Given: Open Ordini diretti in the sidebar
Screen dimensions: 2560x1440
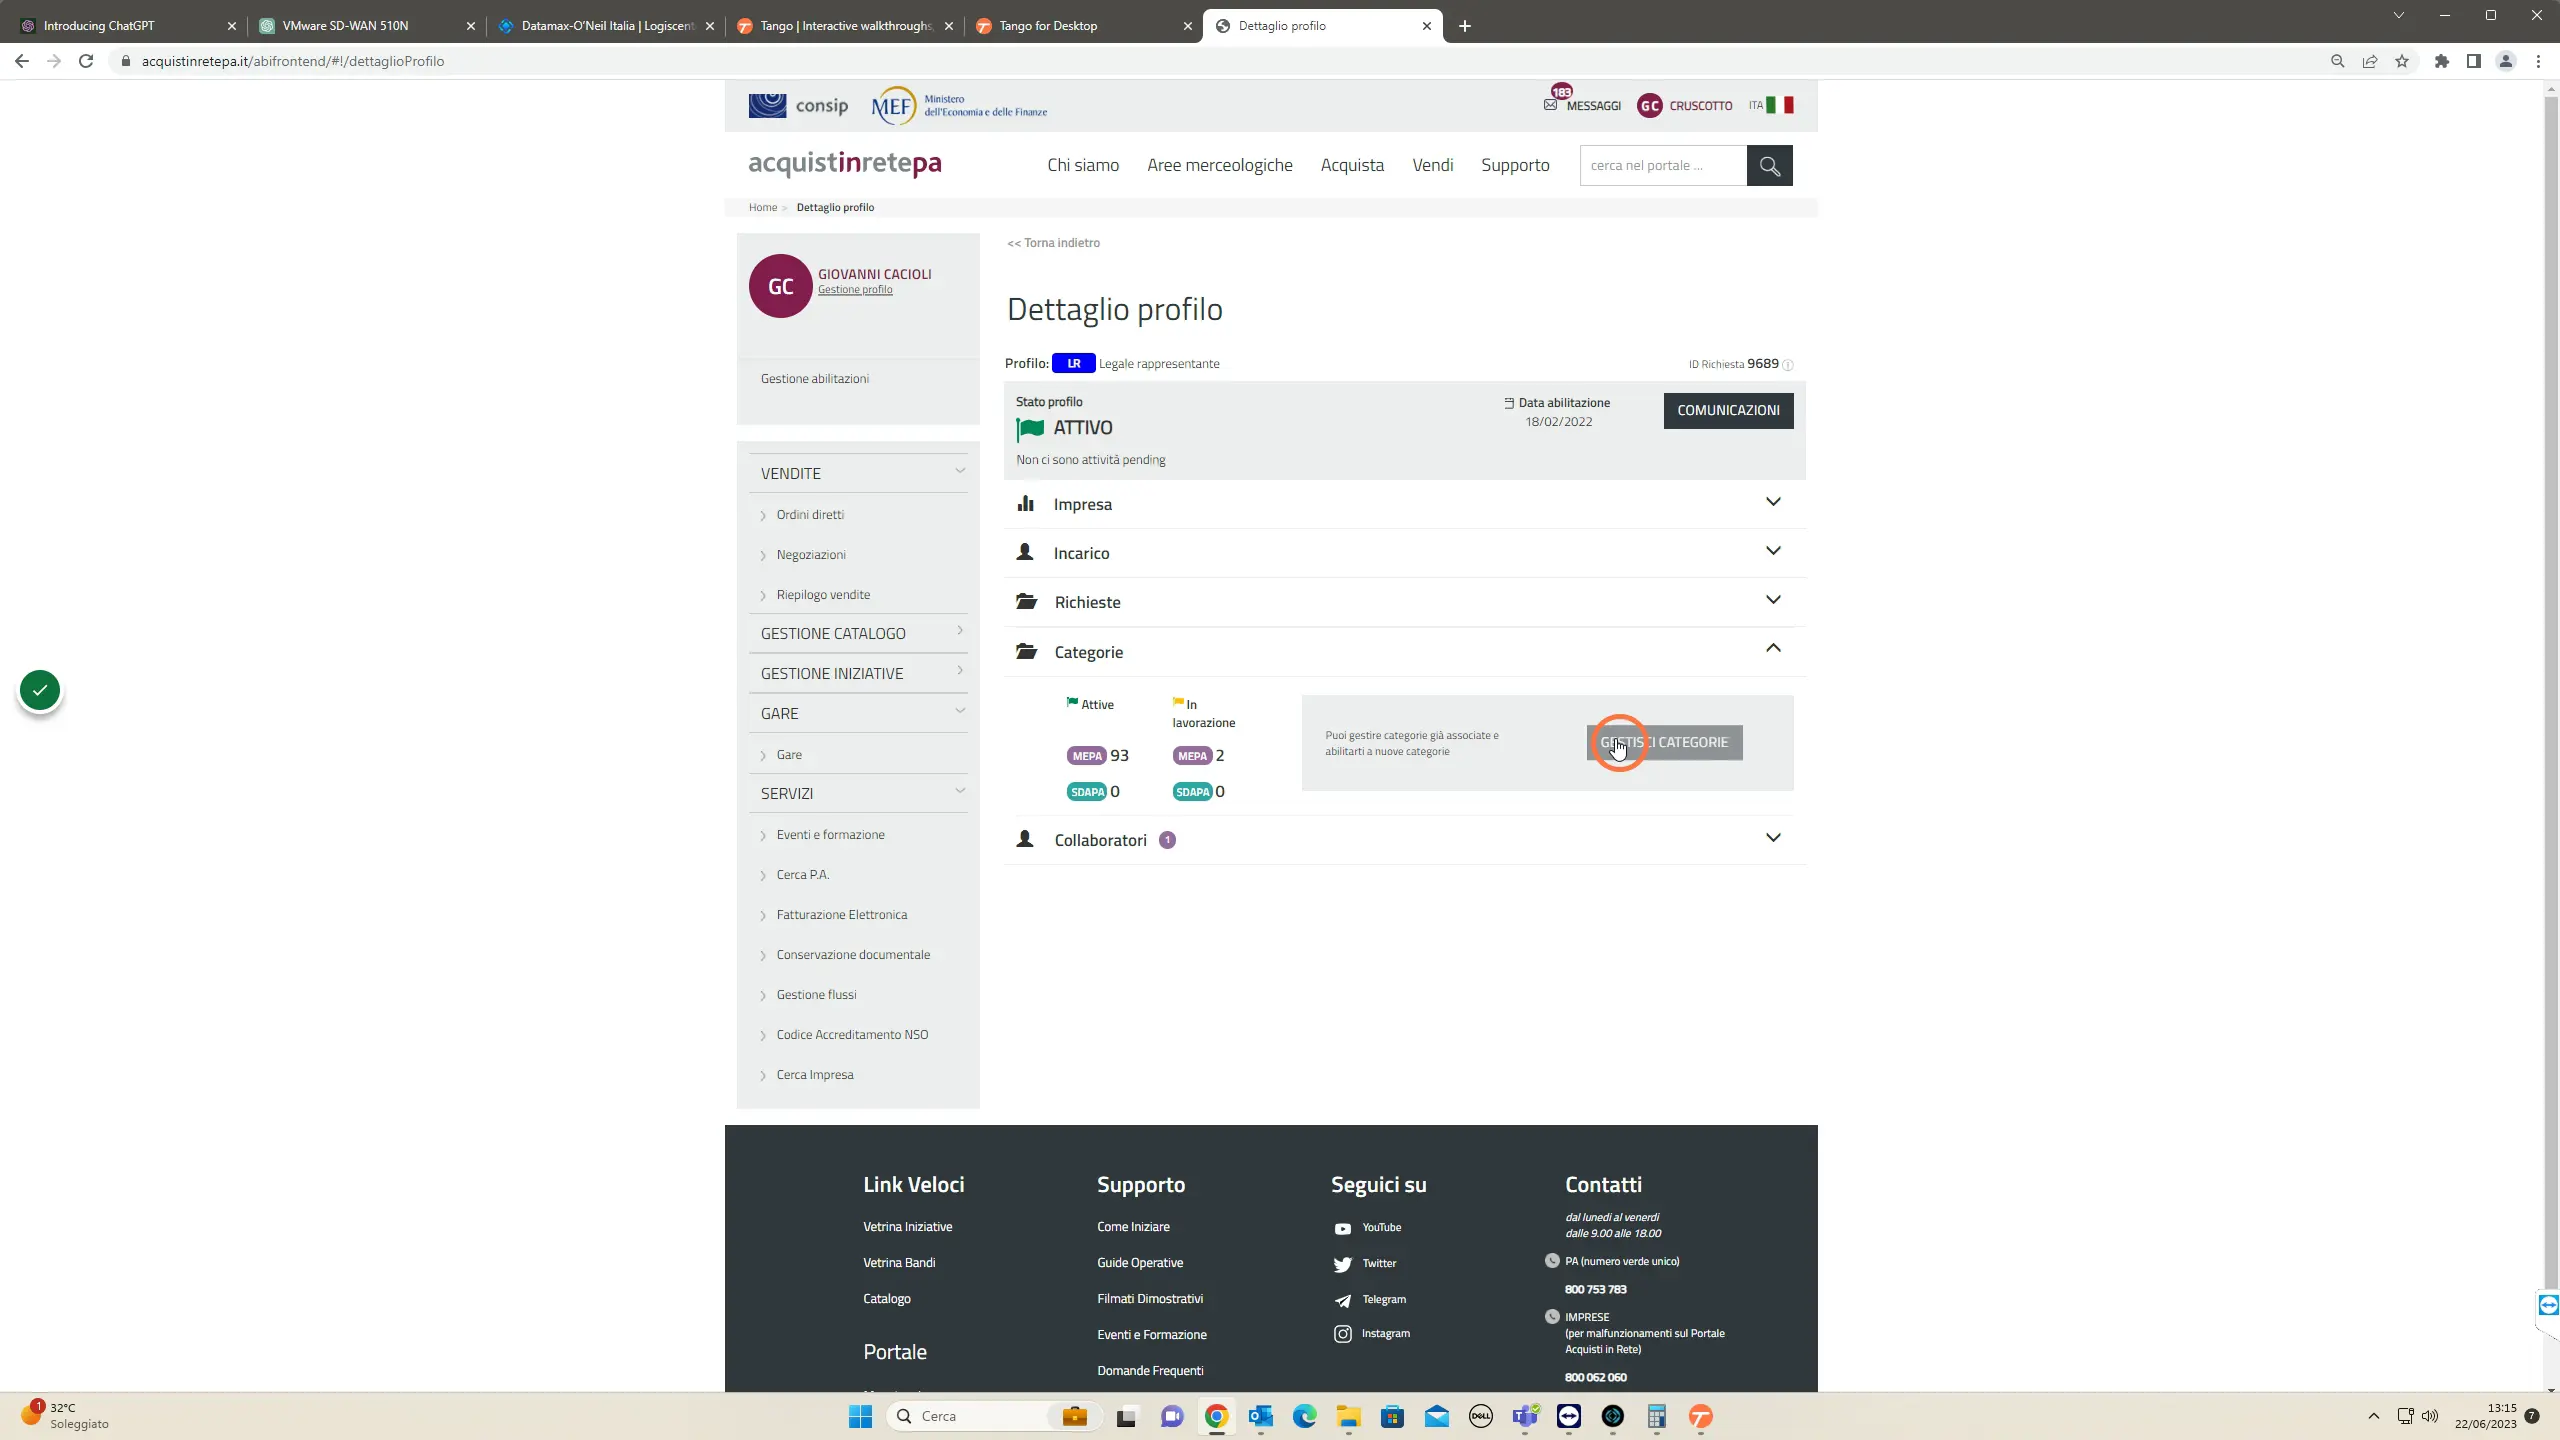Looking at the screenshot, I should click(810, 515).
